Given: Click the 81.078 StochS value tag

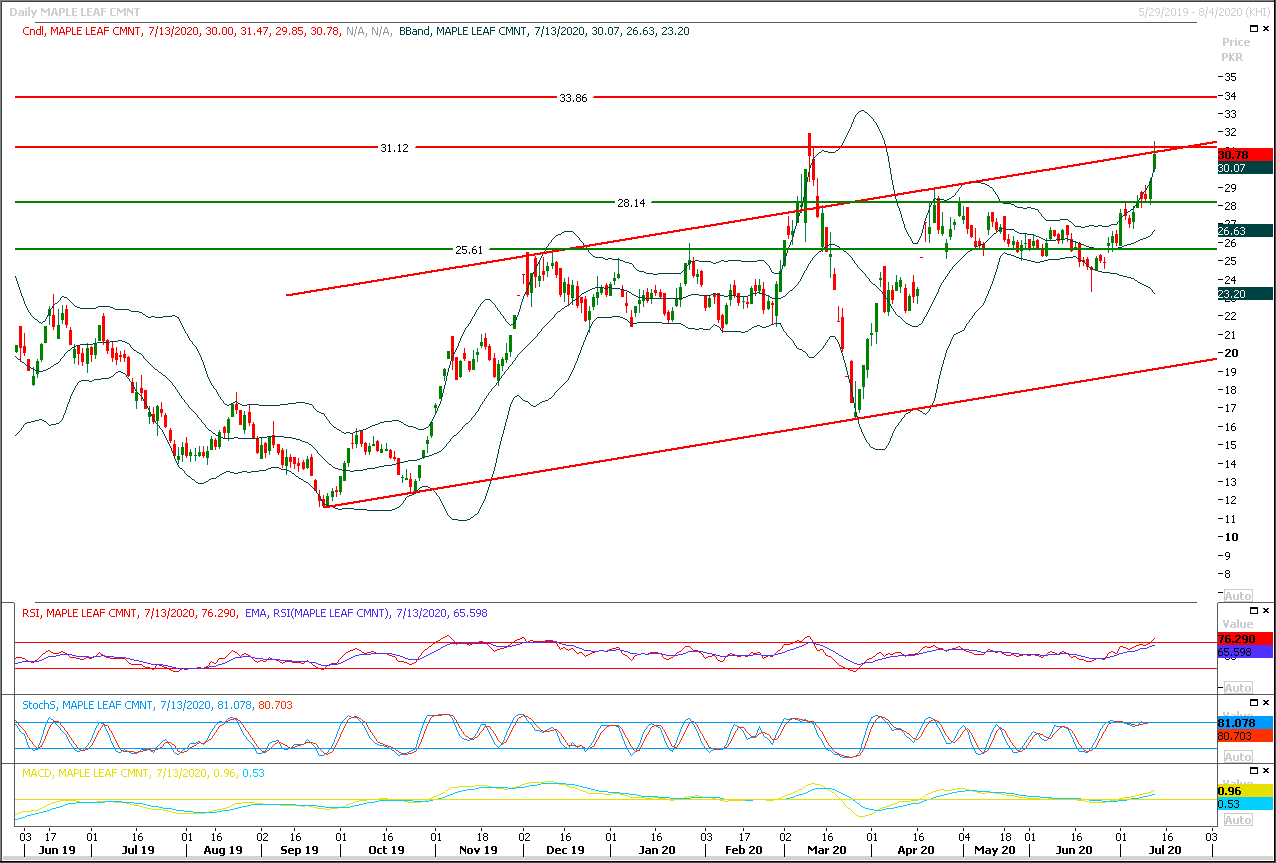Looking at the screenshot, I should 1246,722.
